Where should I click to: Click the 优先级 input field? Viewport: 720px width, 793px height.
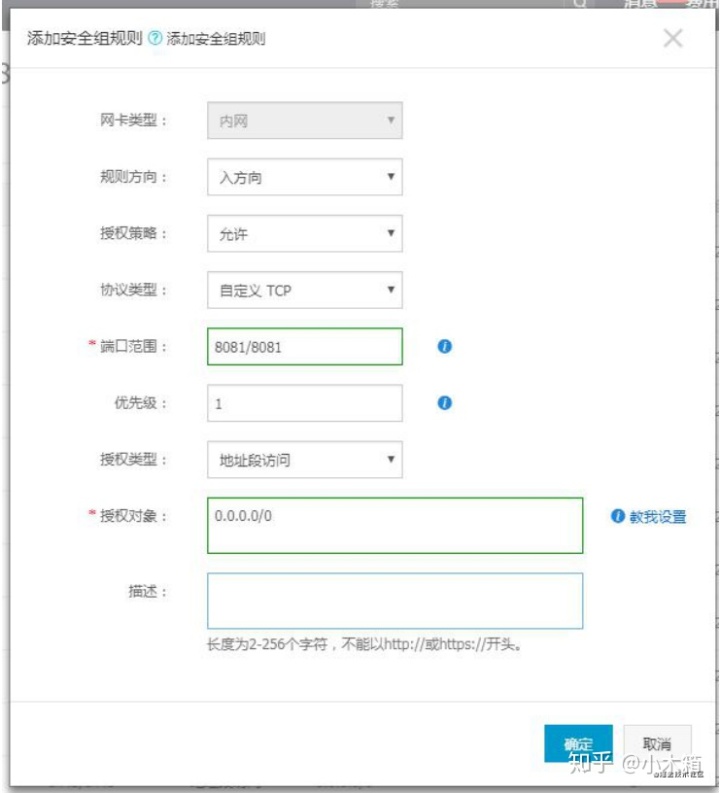pos(305,403)
